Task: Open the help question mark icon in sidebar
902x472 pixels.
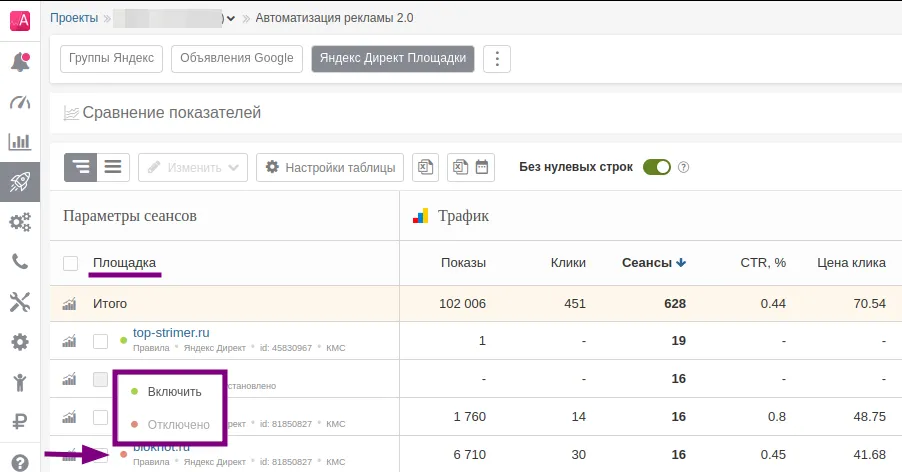Action: pyautogui.click(x=20, y=462)
